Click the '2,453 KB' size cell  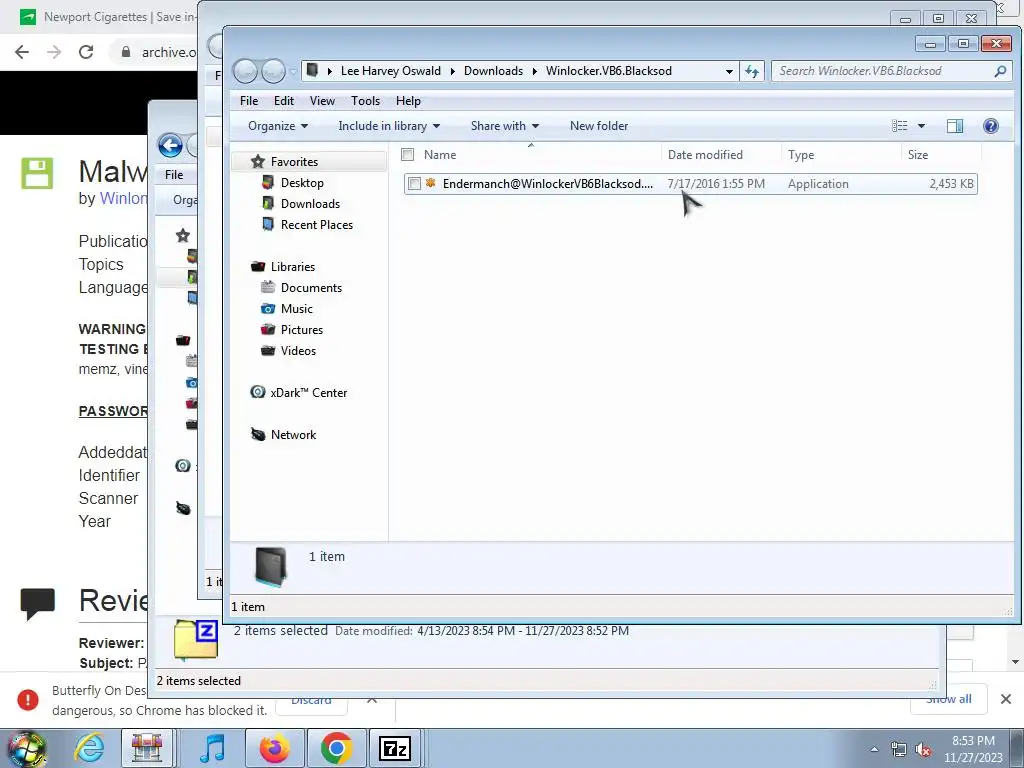tap(952, 184)
